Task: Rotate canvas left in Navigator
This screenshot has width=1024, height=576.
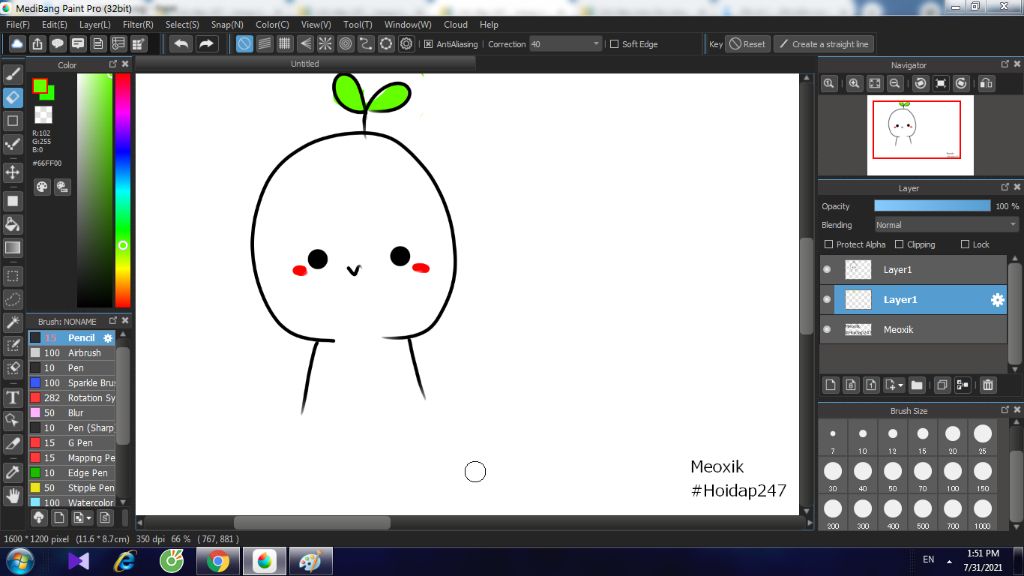Action: point(920,84)
